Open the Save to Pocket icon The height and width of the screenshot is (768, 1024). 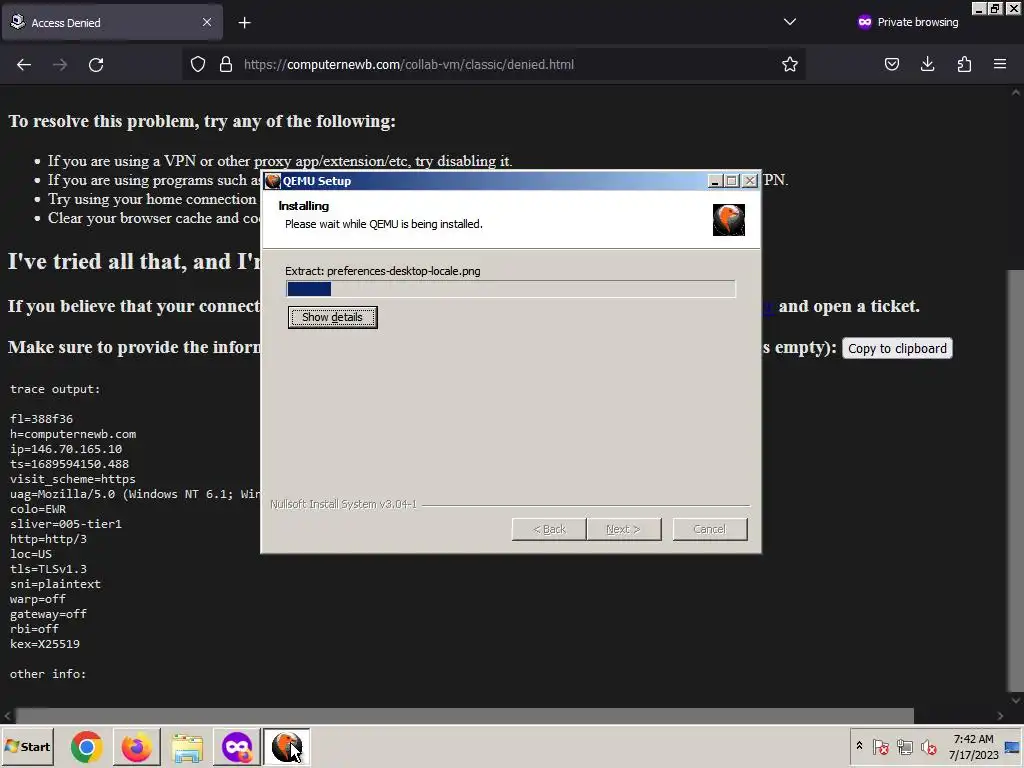tap(891, 65)
